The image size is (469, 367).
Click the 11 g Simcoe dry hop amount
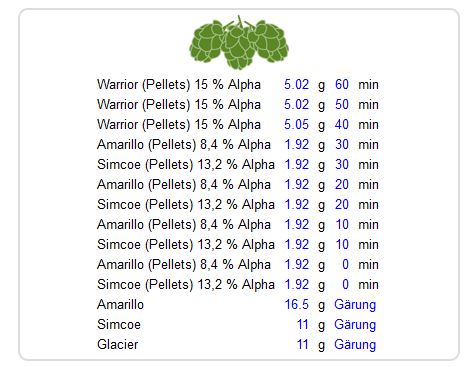(x=302, y=324)
